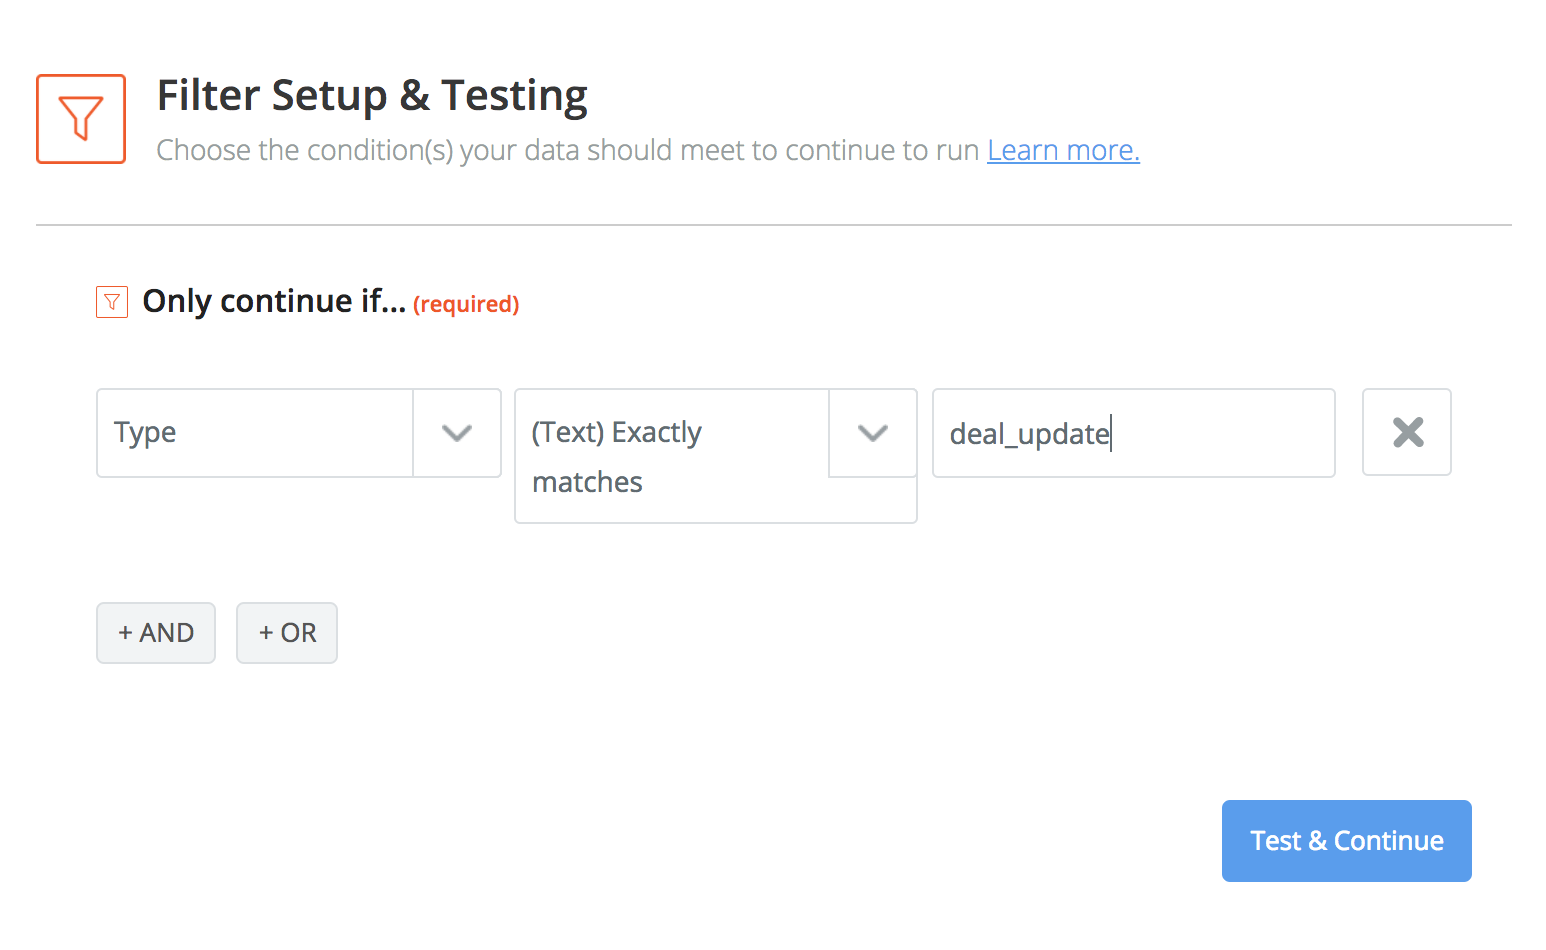Place the cursor after 'deal_update' text
The width and height of the screenshot is (1546, 950).
(1111, 434)
